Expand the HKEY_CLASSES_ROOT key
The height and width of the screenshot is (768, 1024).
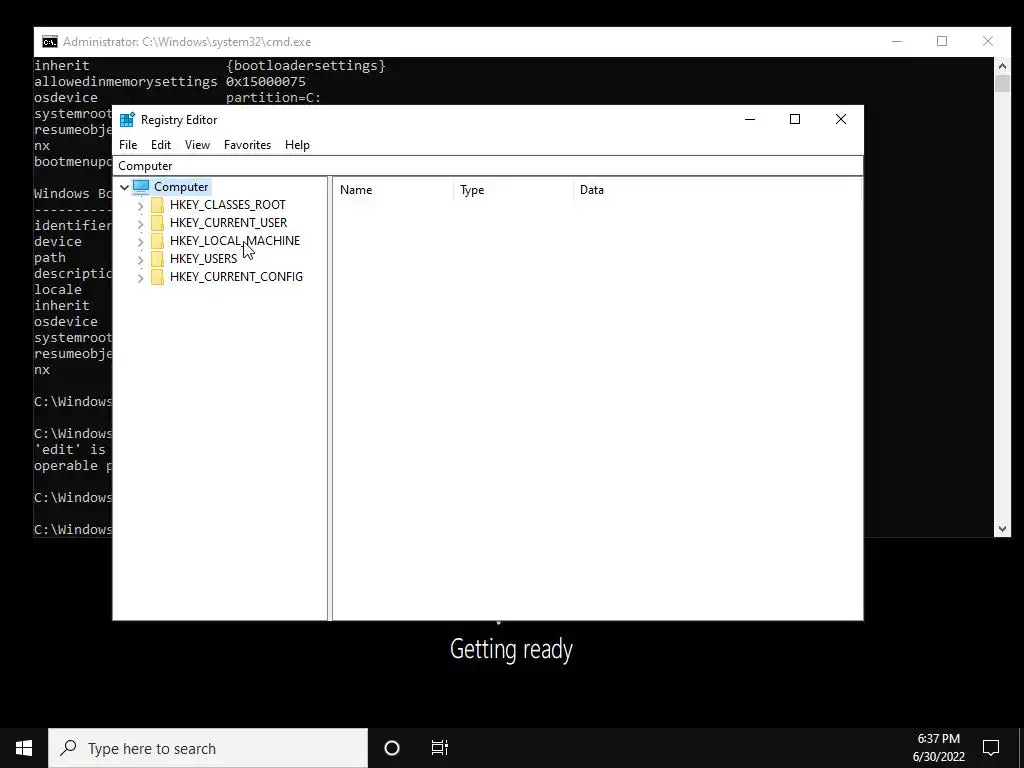pos(140,205)
